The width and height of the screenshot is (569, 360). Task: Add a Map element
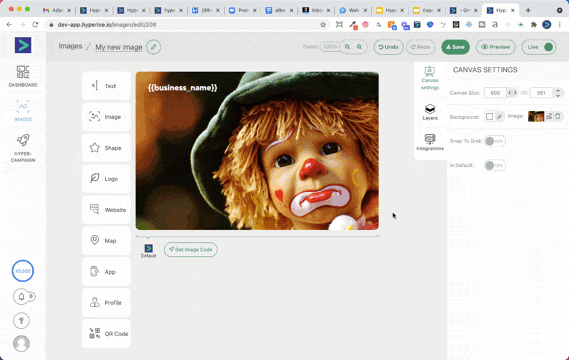click(106, 241)
